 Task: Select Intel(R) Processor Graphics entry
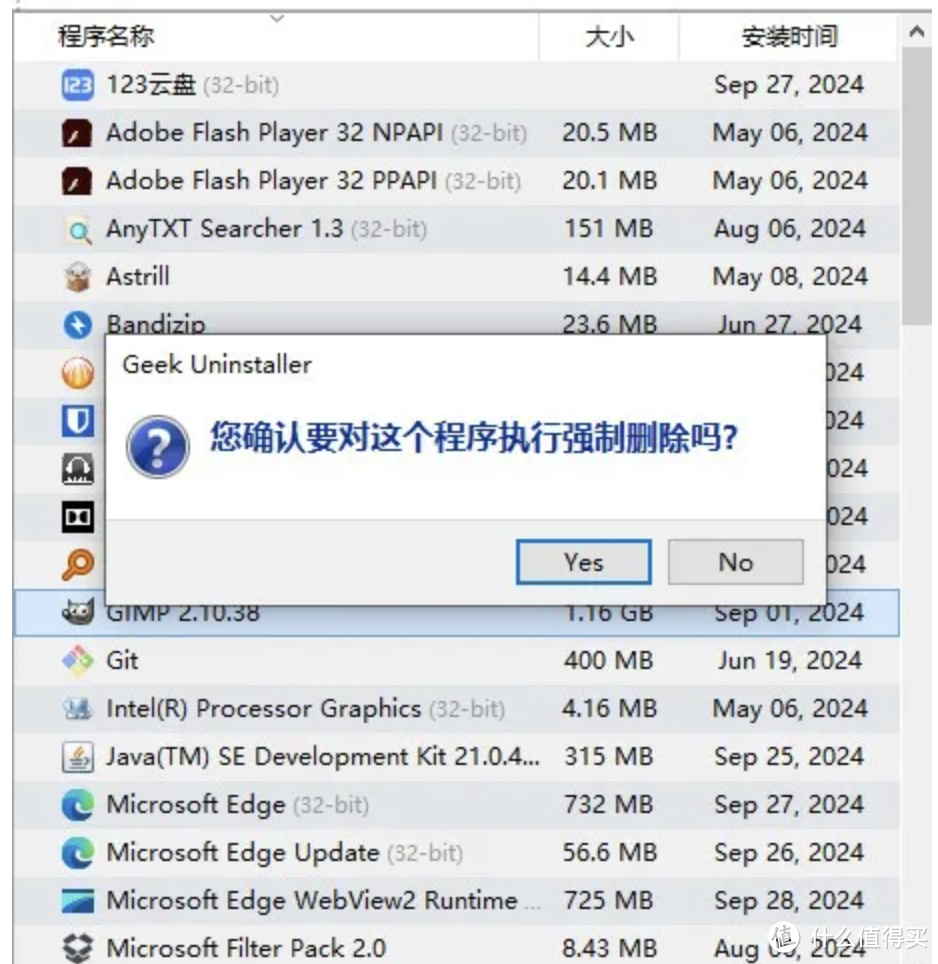point(456,709)
